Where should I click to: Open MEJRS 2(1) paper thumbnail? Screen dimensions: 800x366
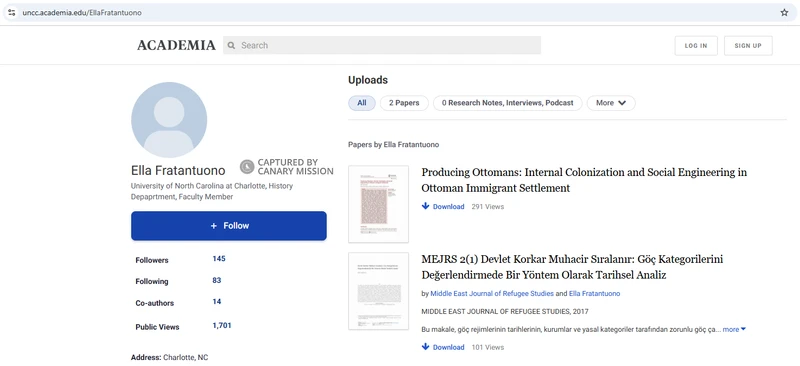click(x=378, y=291)
